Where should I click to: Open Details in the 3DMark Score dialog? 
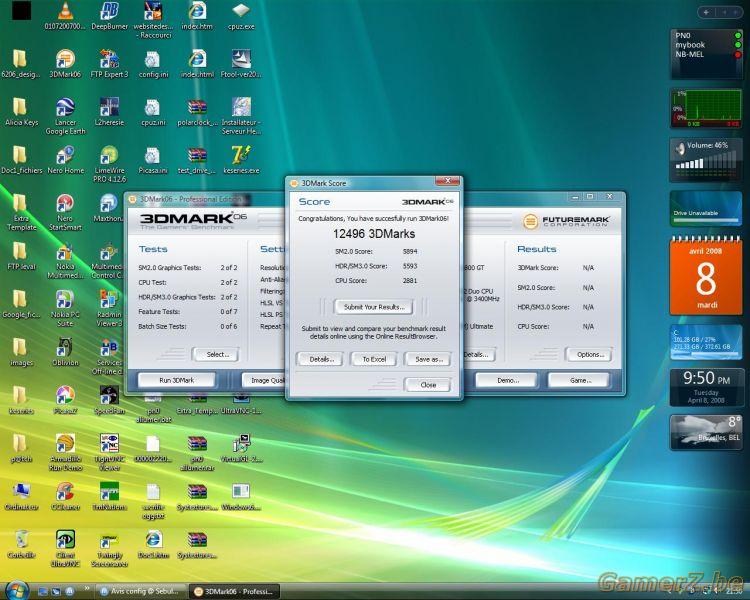319,359
